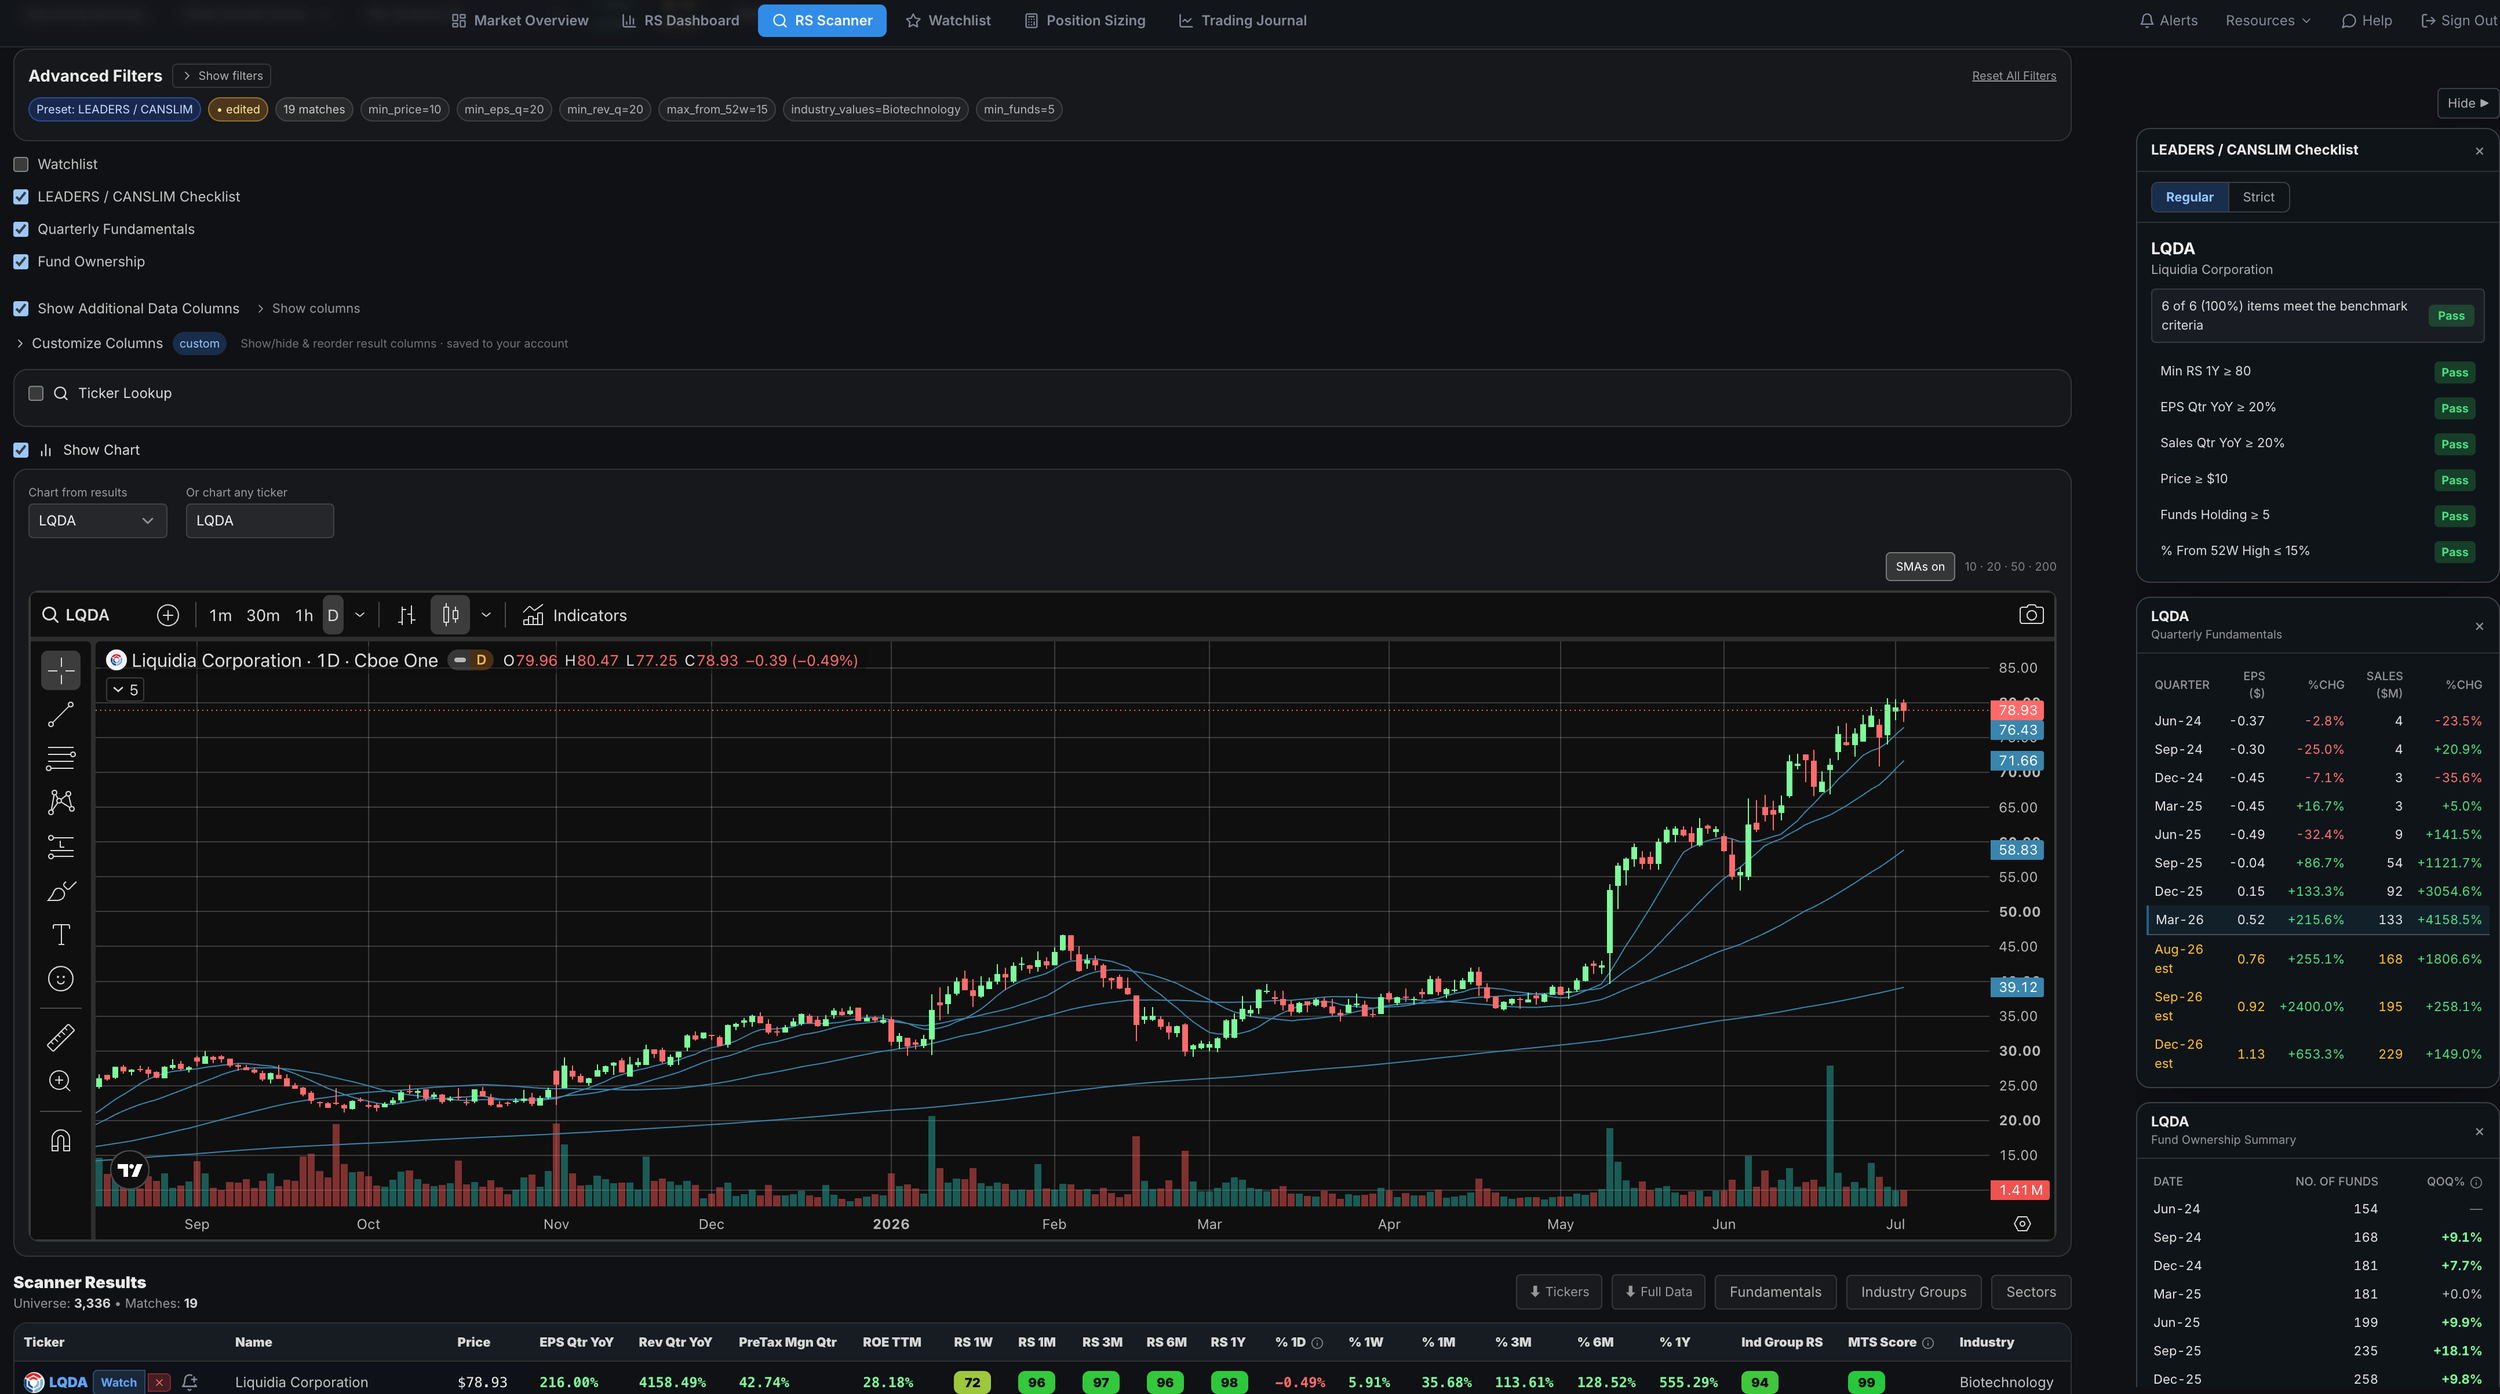The height and width of the screenshot is (1394, 2500).
Task: Open the Industry Groups view
Action: [x=1913, y=1292]
